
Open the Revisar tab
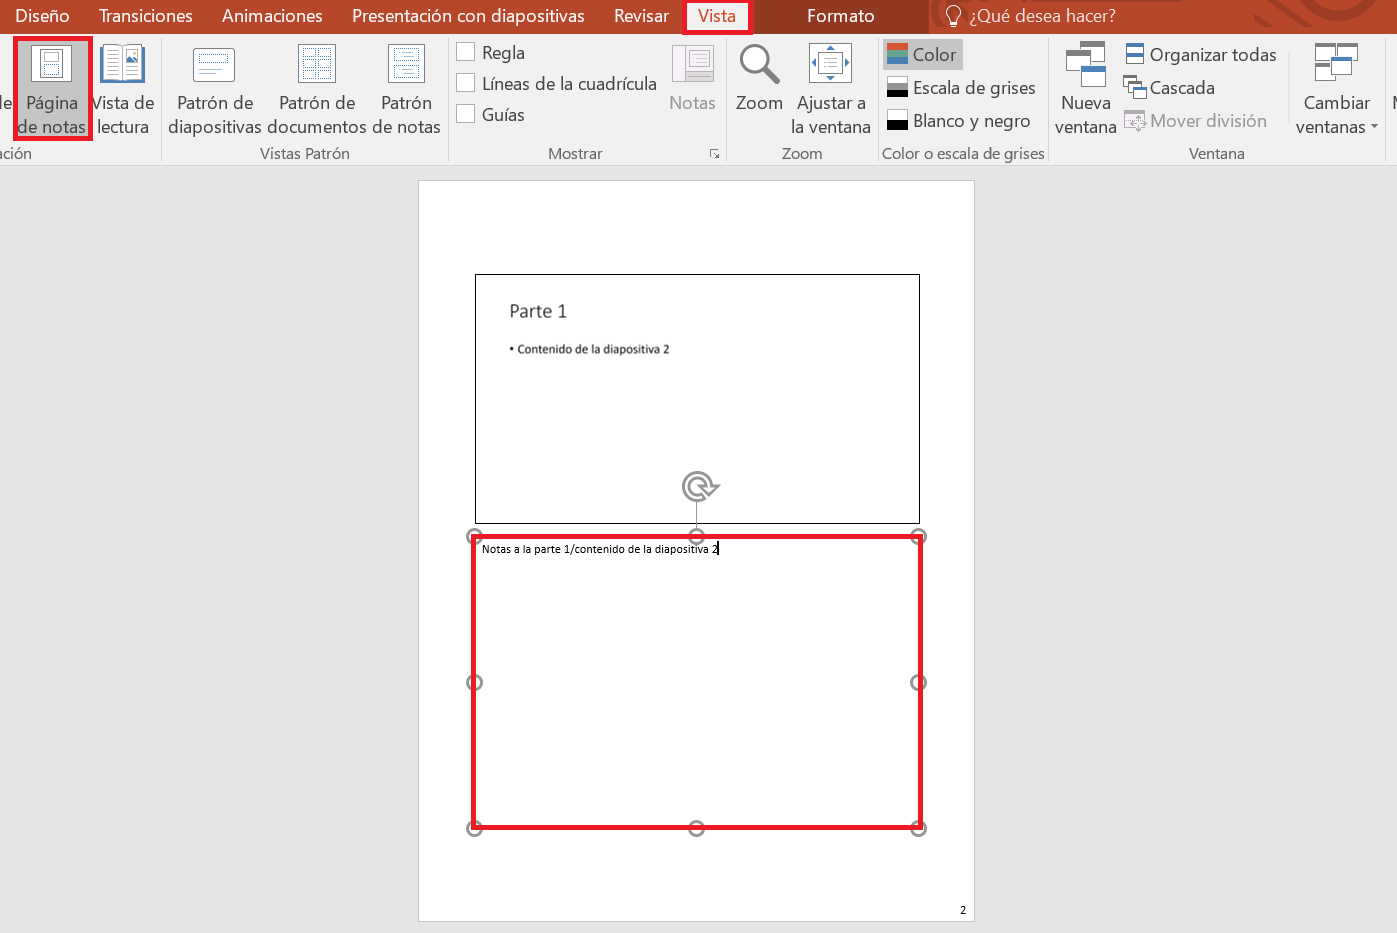(x=641, y=16)
